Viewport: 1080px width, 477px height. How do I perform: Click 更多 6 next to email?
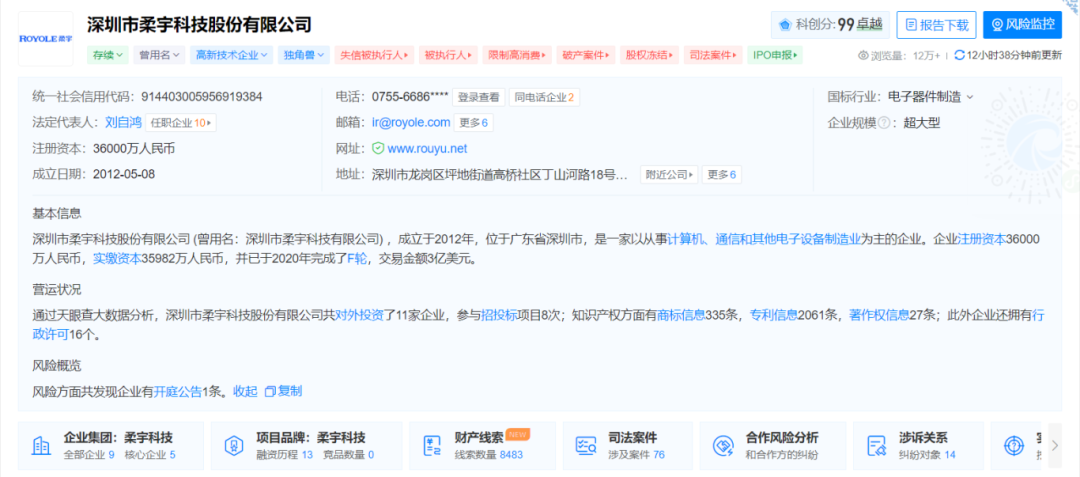pyautogui.click(x=474, y=123)
